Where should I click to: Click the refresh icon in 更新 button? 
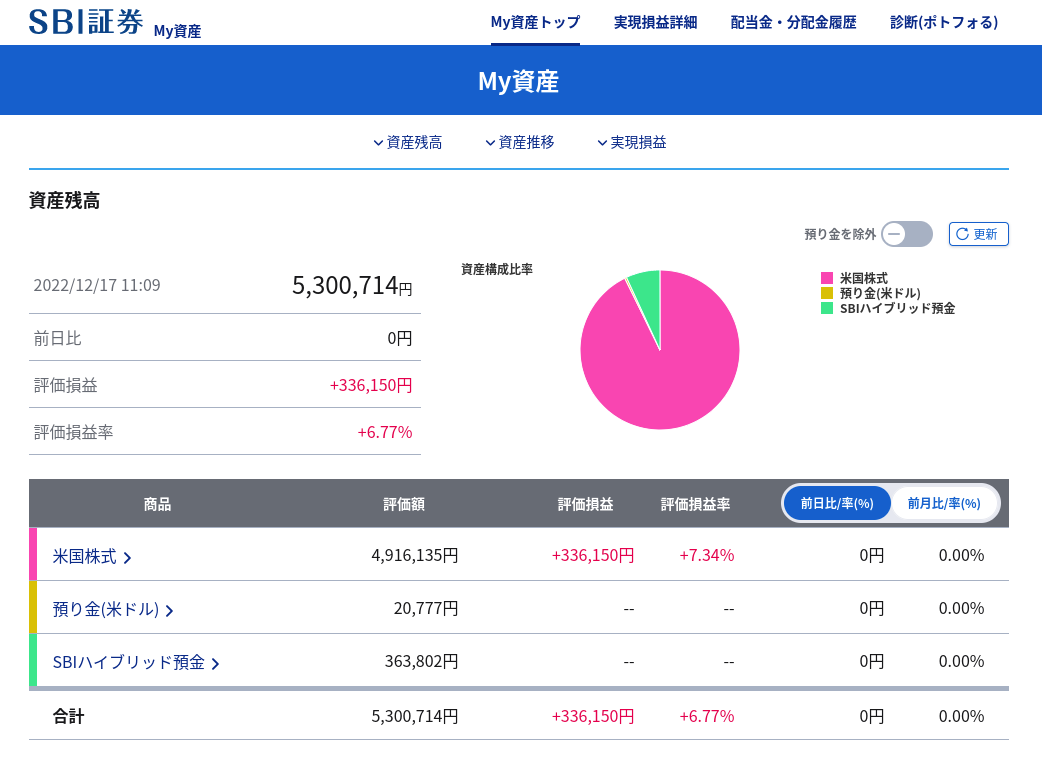coord(962,234)
